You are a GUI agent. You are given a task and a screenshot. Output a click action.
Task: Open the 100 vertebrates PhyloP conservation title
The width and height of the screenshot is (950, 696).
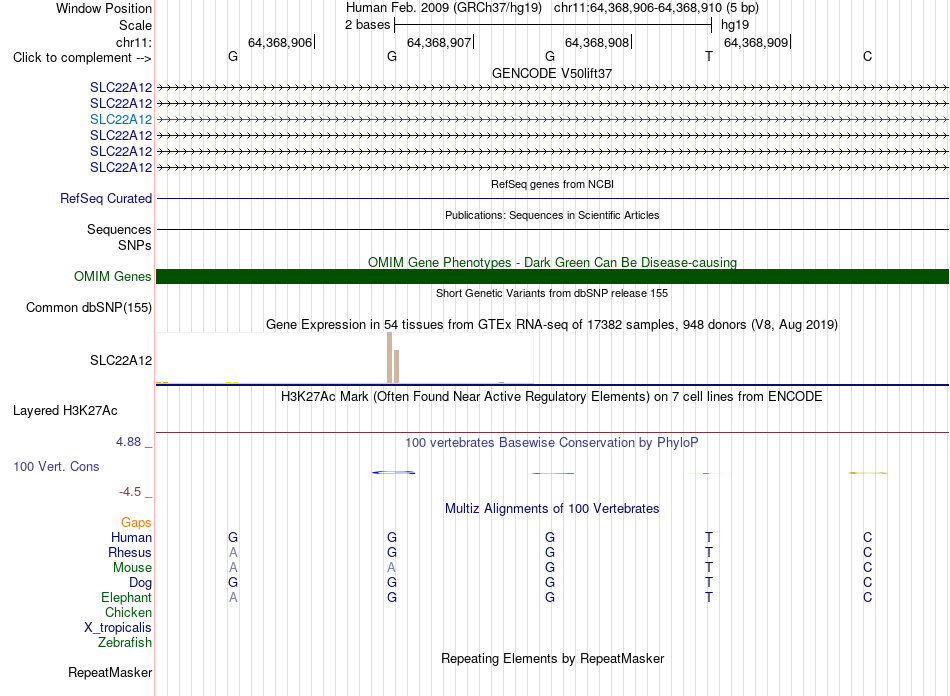click(x=552, y=443)
